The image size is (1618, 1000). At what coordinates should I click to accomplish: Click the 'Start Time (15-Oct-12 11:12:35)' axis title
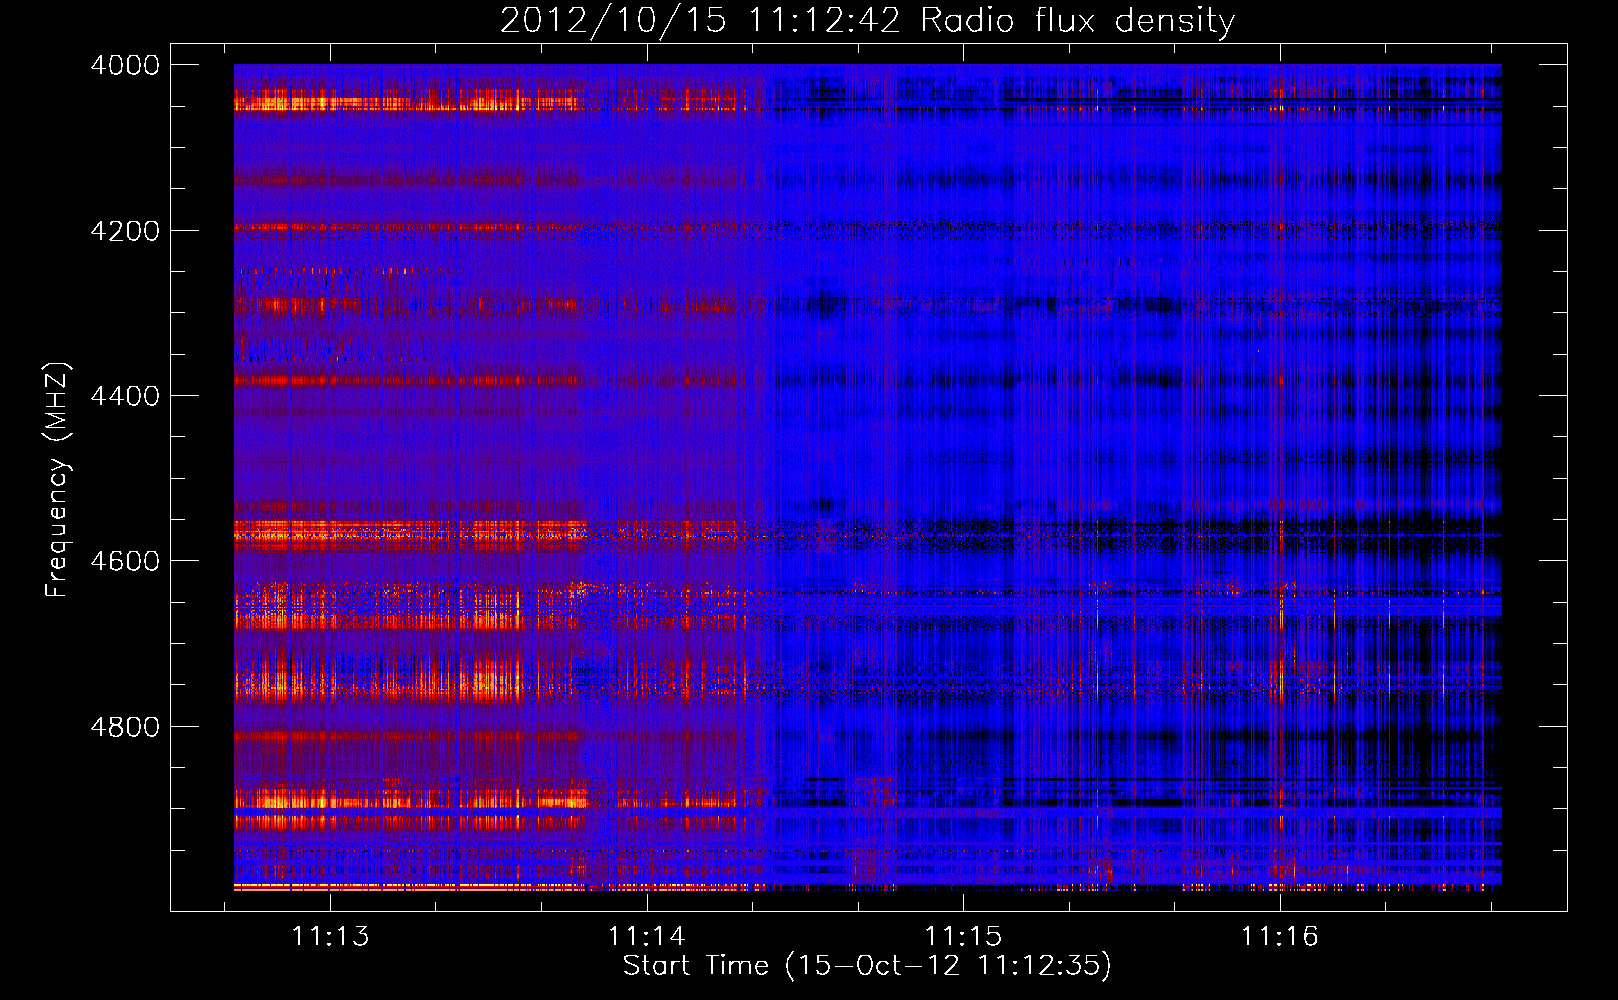pos(867,966)
